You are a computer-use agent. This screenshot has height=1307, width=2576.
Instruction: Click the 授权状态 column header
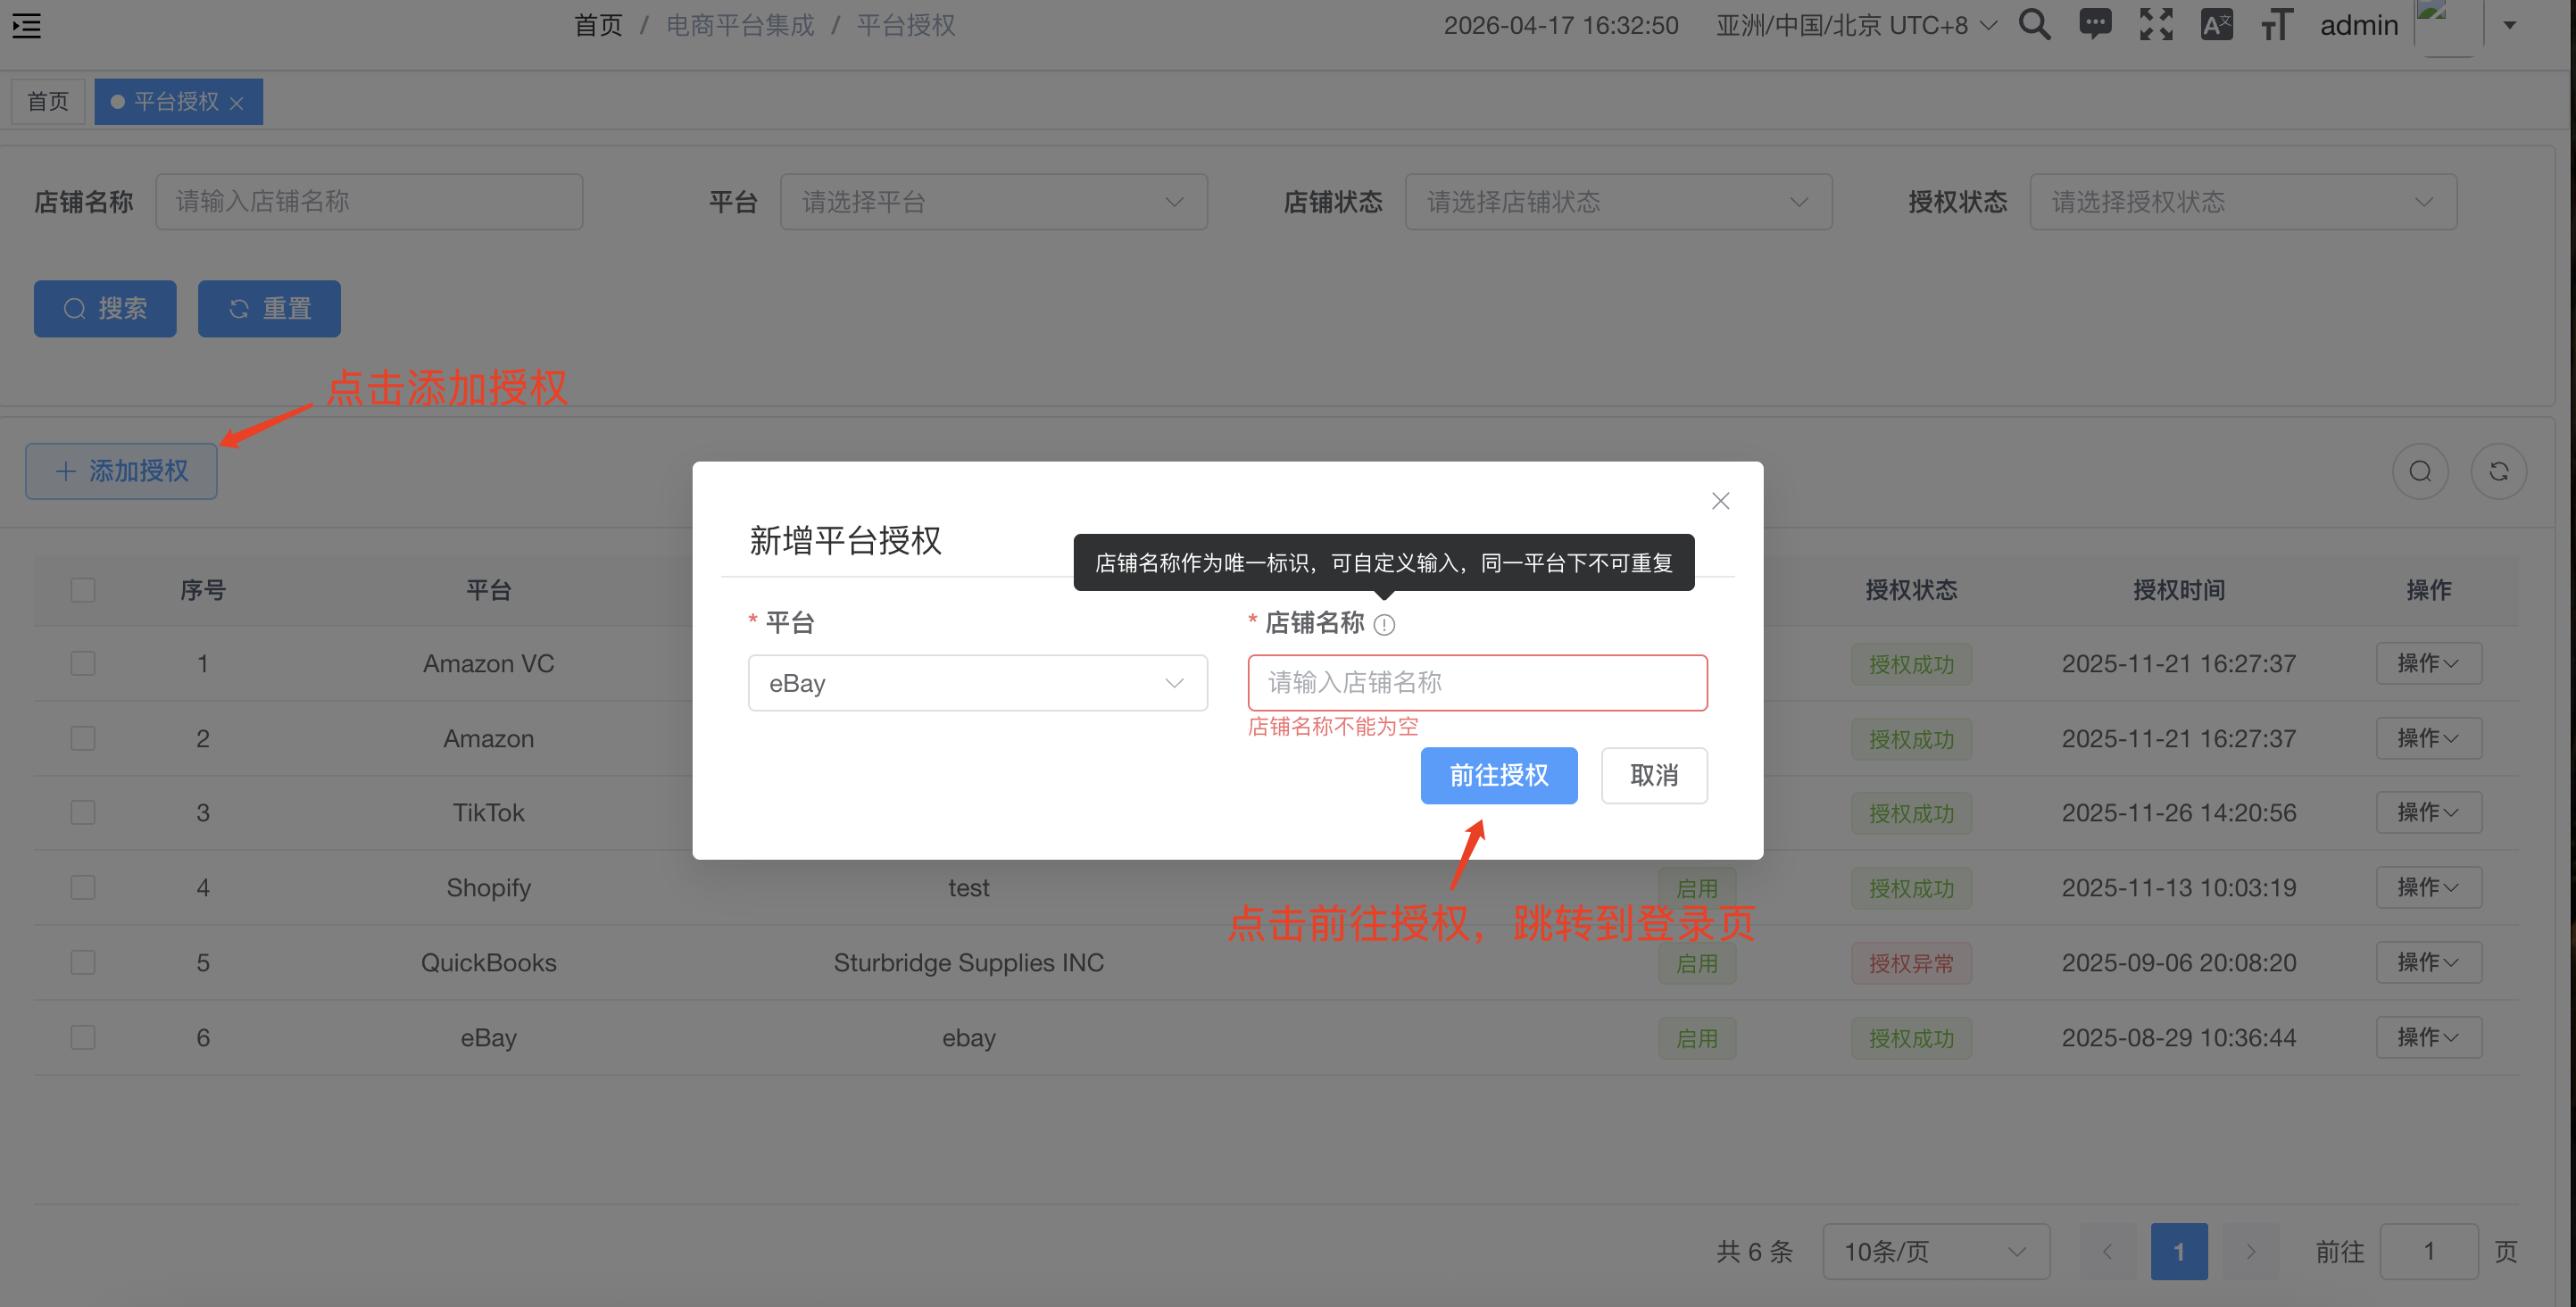(1911, 590)
